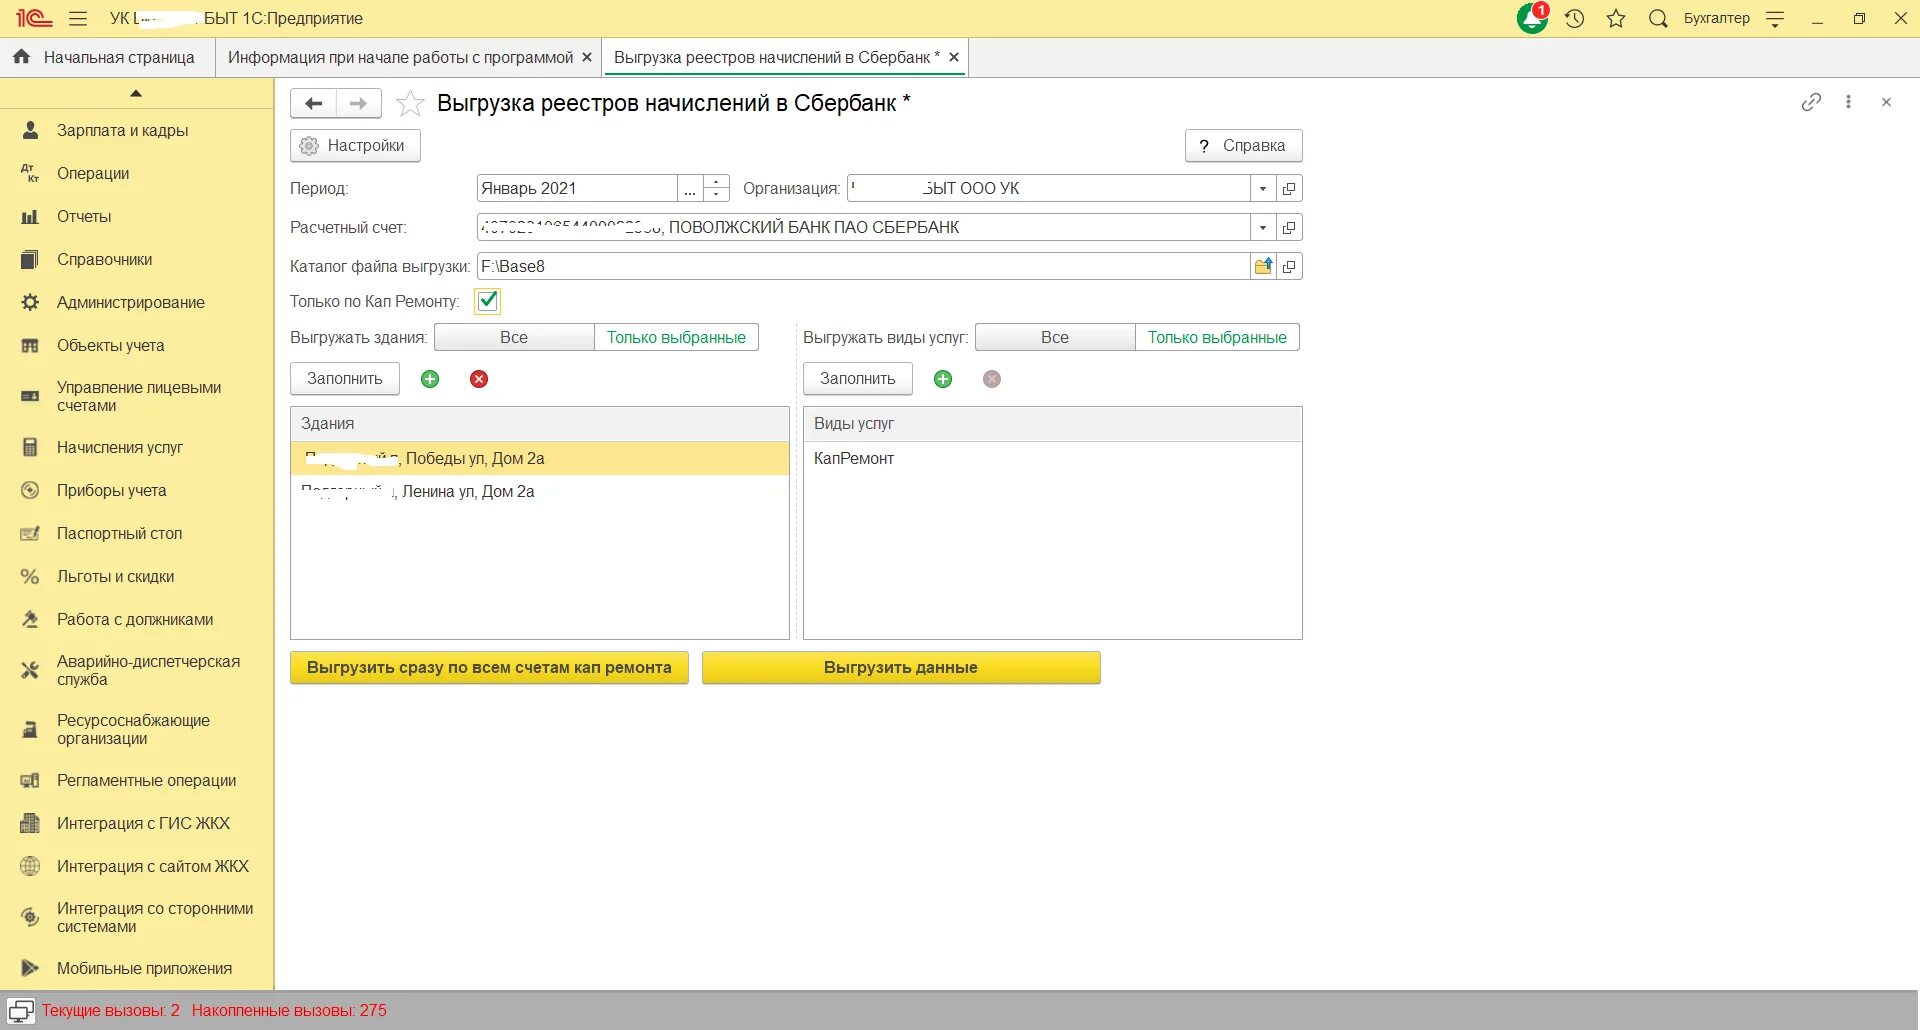Add a building with green plus icon
The width and height of the screenshot is (1920, 1030).
tap(430, 379)
